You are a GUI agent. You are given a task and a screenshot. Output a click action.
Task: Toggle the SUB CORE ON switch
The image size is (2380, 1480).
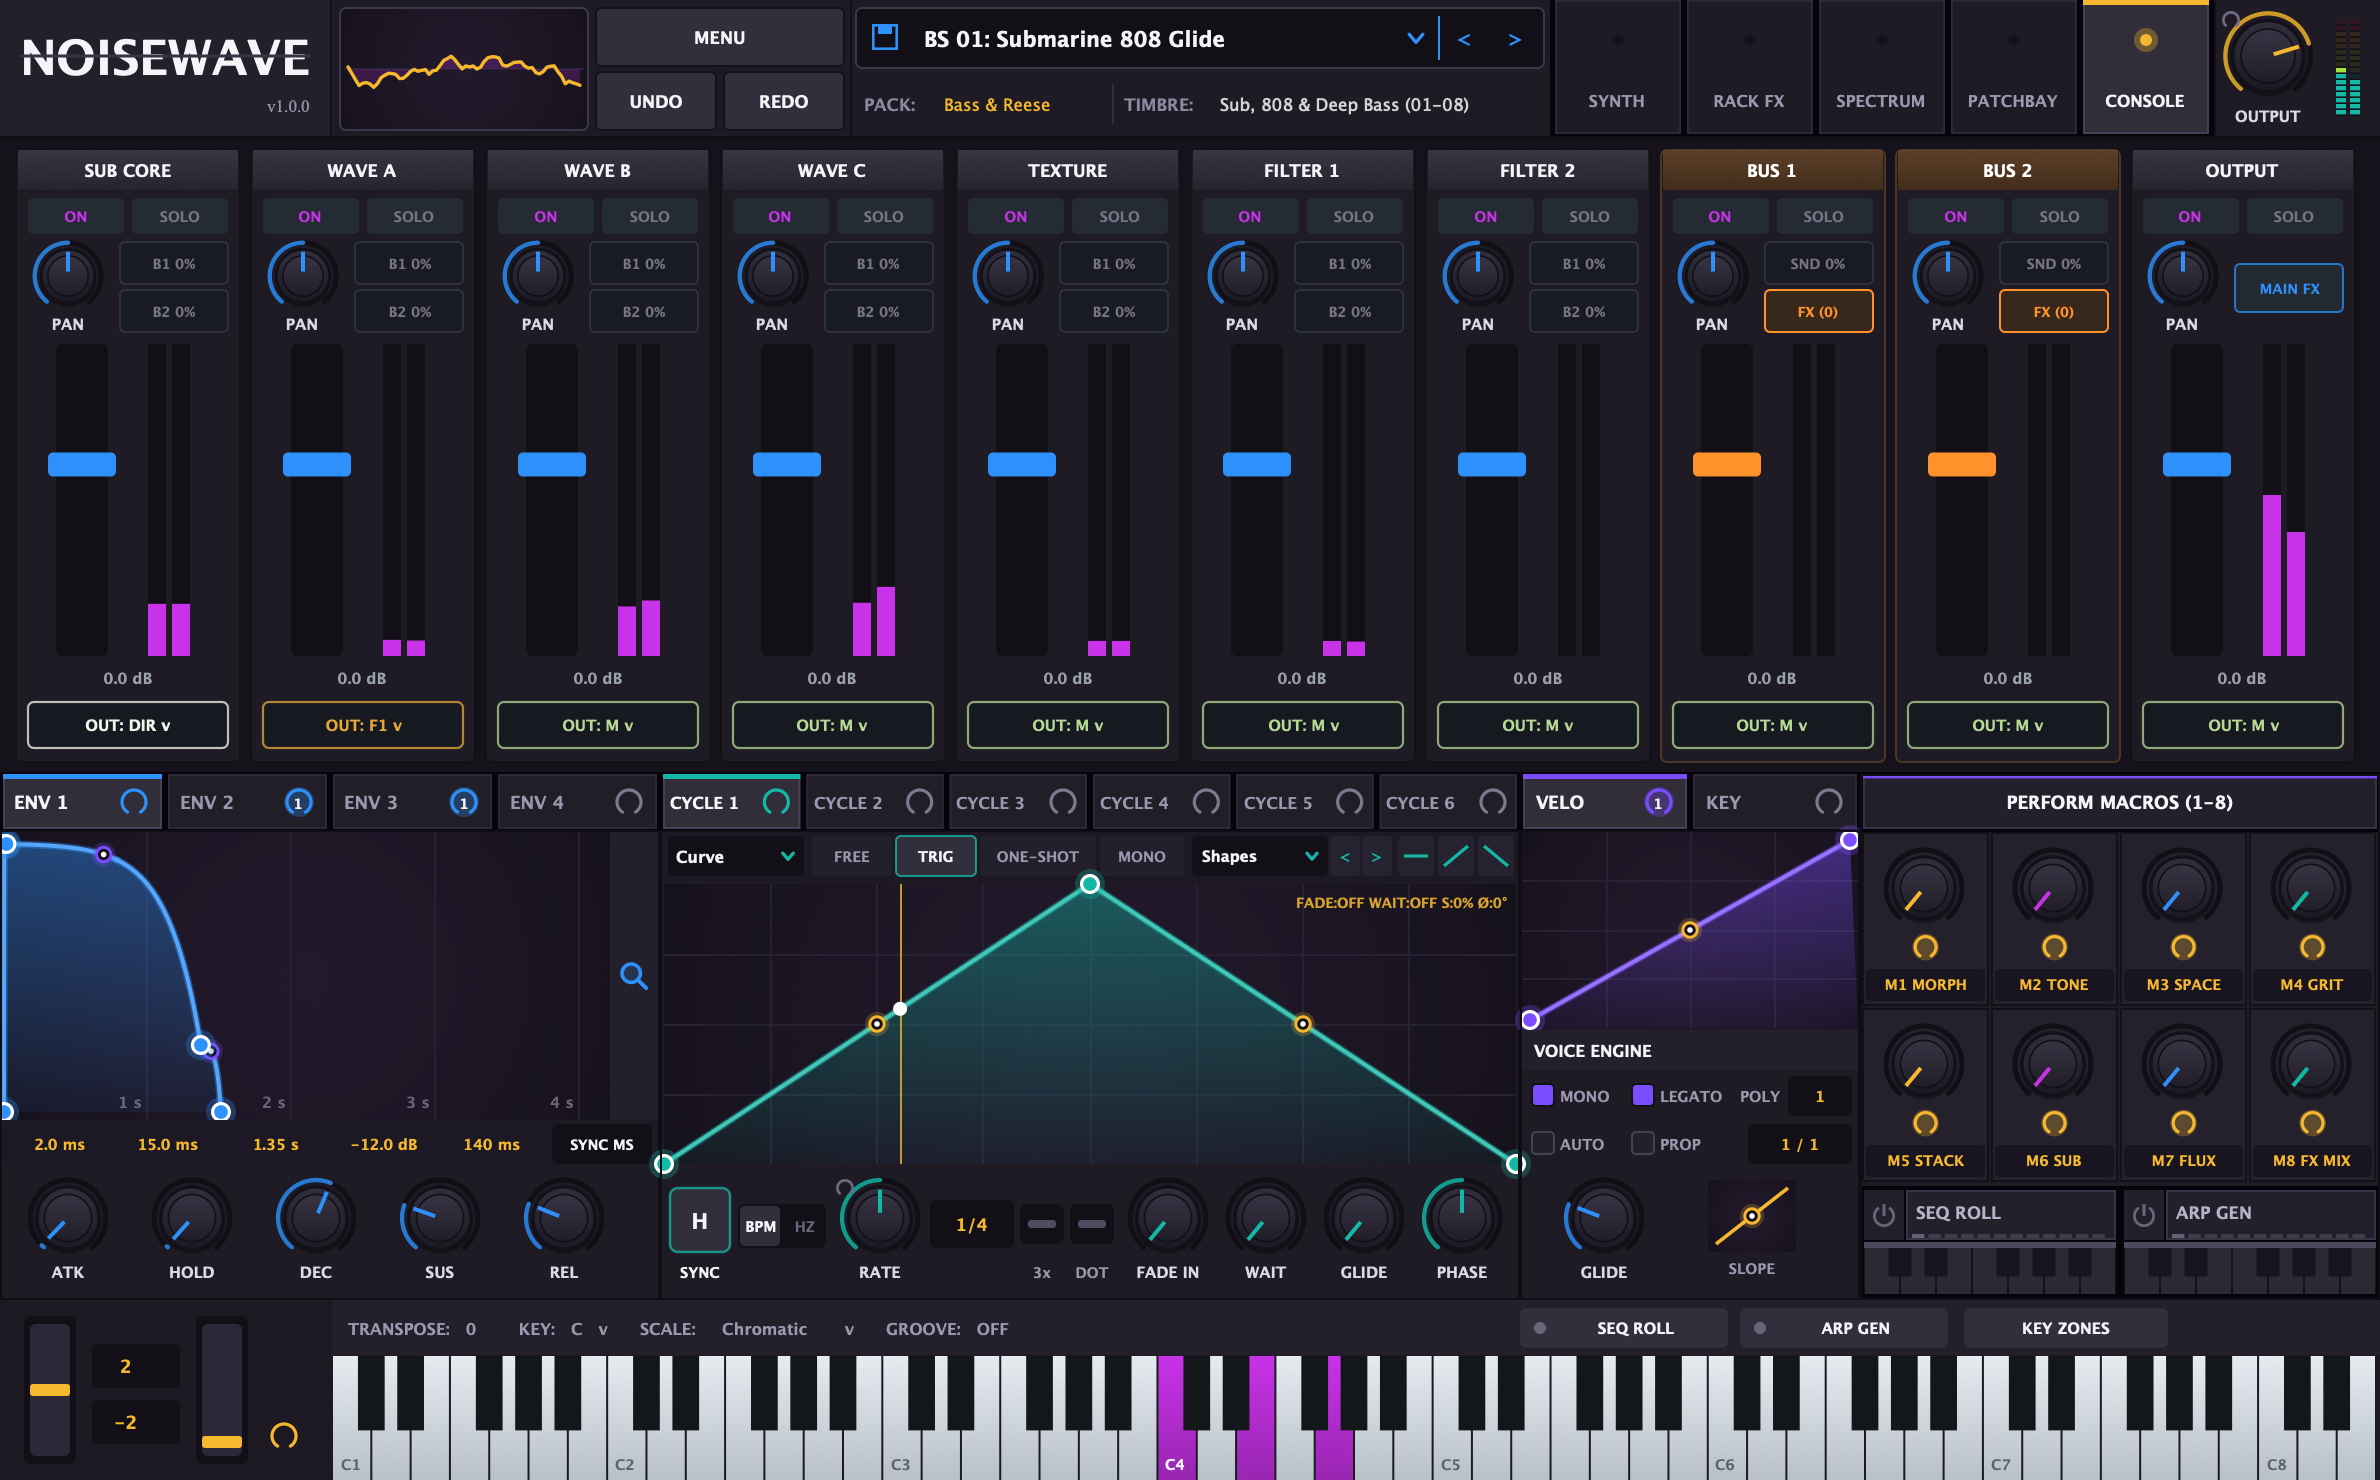[76, 216]
